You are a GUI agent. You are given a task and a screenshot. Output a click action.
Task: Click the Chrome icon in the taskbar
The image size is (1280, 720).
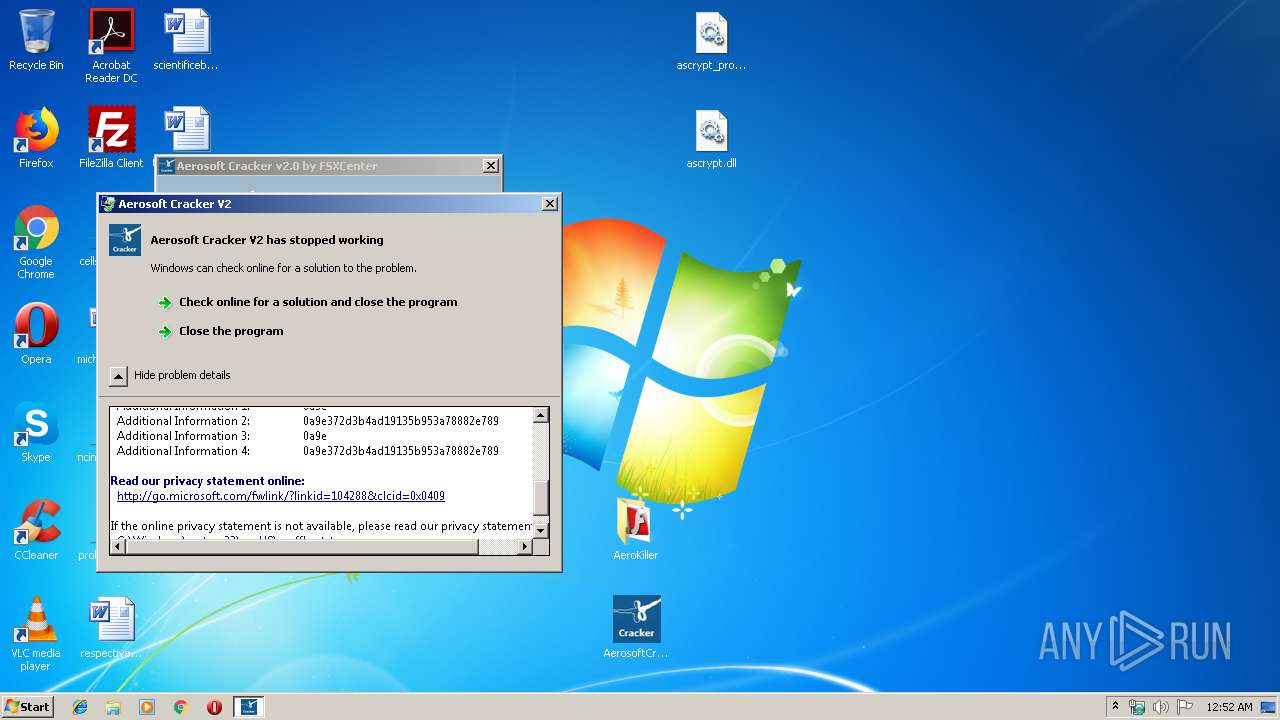pos(181,707)
